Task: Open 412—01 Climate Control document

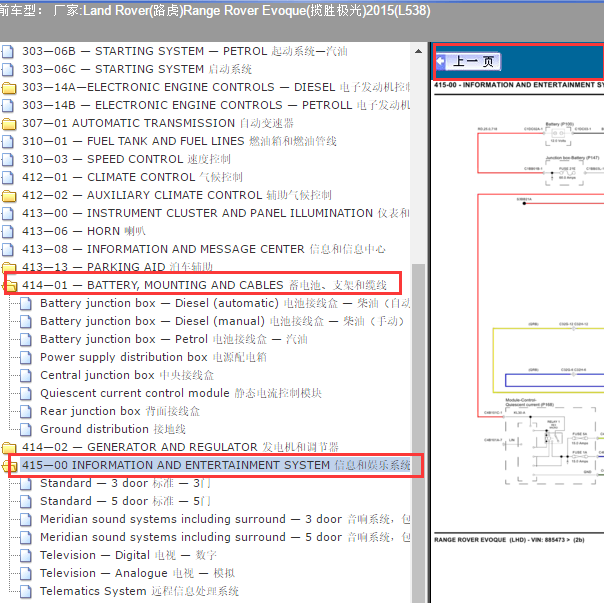Action: point(133,177)
